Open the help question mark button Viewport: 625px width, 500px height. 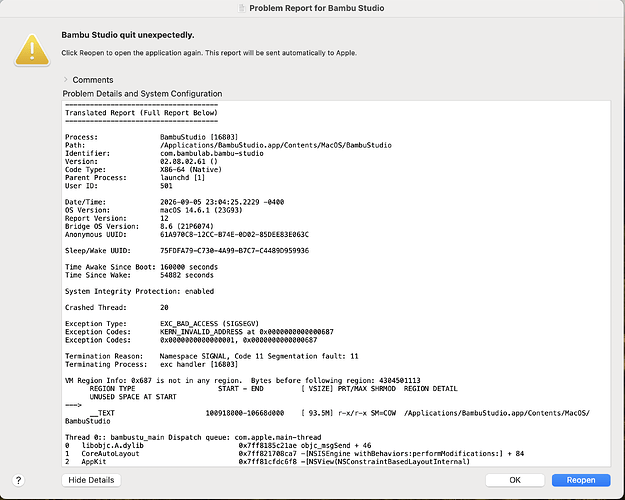[x=18, y=480]
